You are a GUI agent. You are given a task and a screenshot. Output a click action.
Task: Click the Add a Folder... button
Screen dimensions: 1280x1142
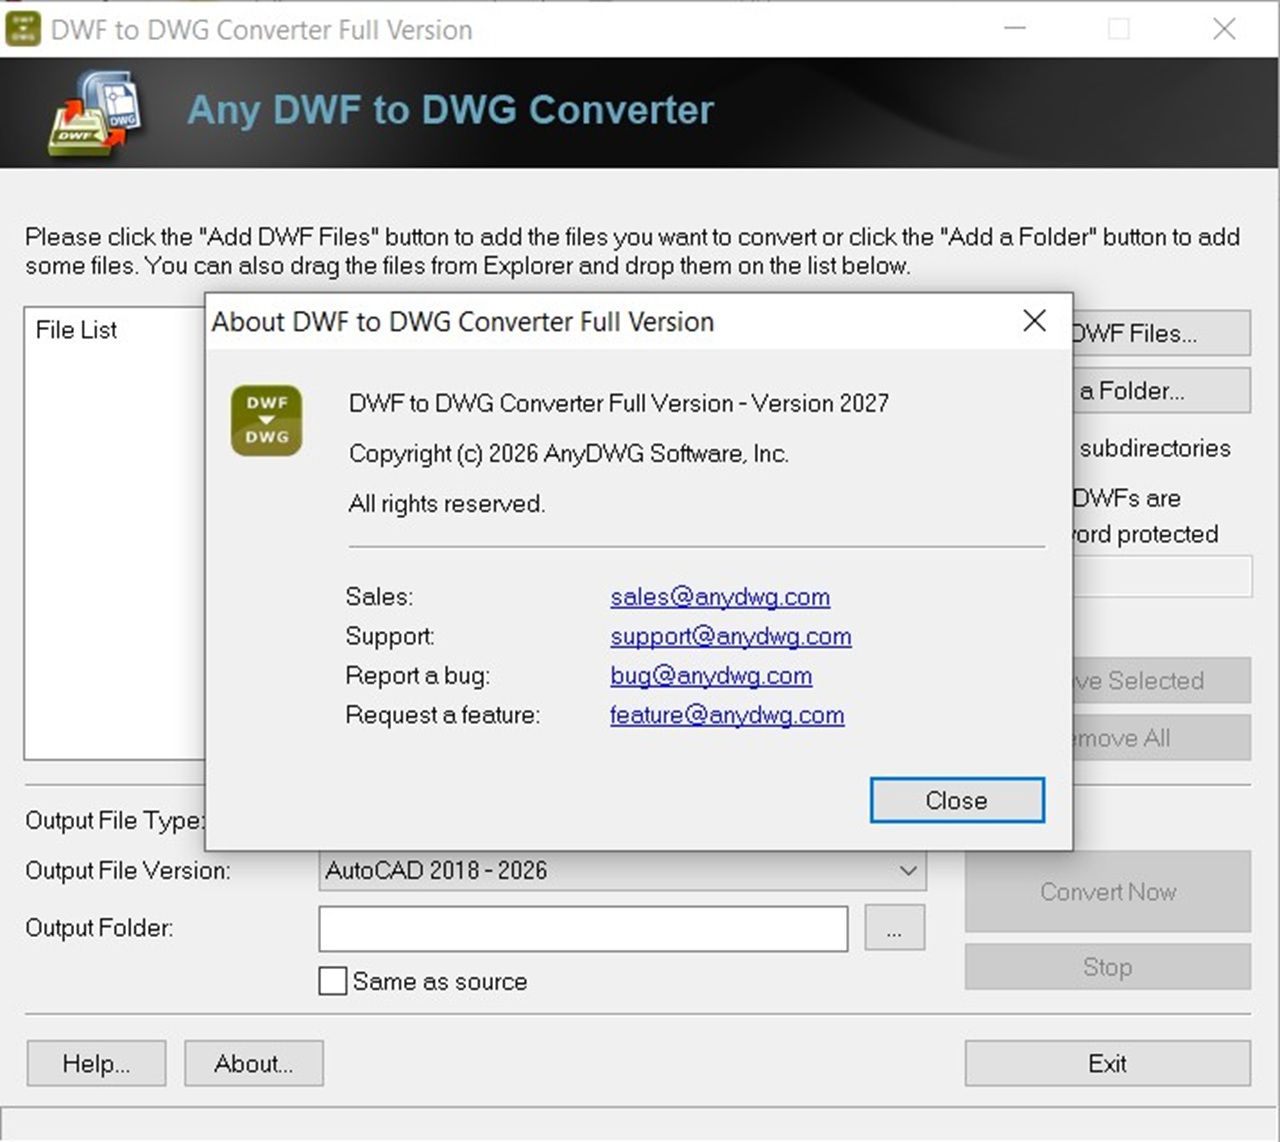click(1161, 390)
